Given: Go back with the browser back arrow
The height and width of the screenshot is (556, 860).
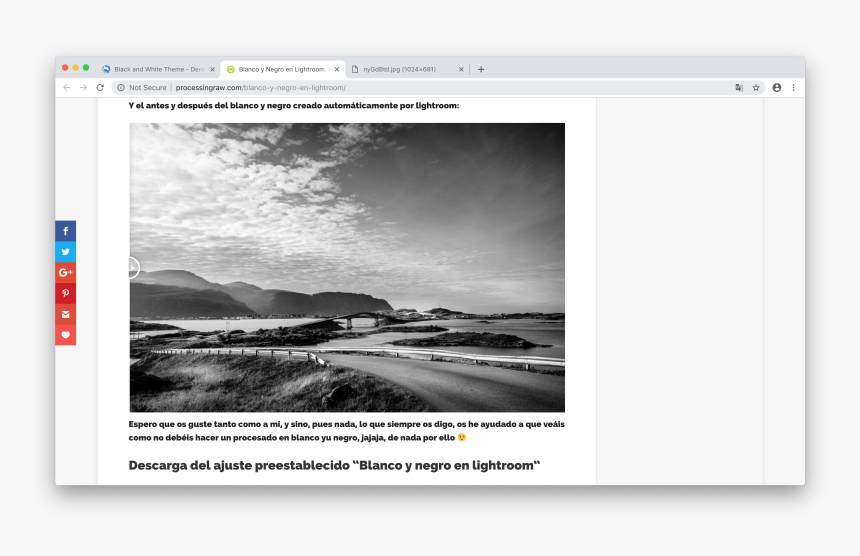Looking at the screenshot, I should (67, 88).
